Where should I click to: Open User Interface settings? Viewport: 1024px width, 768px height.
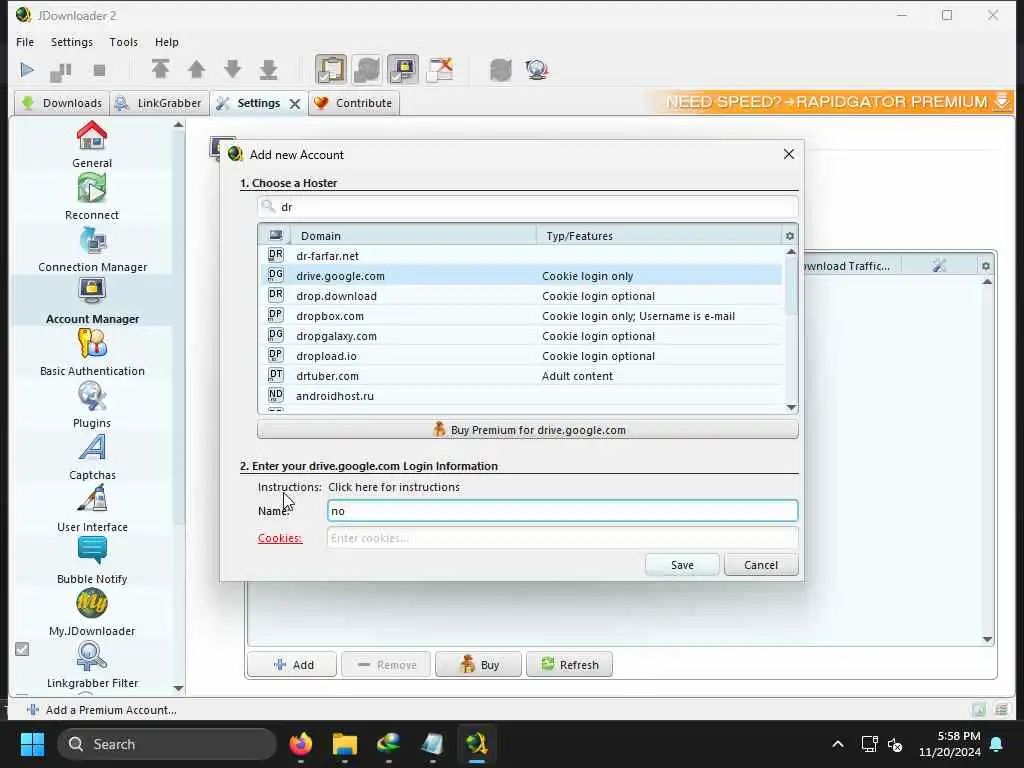[92, 509]
